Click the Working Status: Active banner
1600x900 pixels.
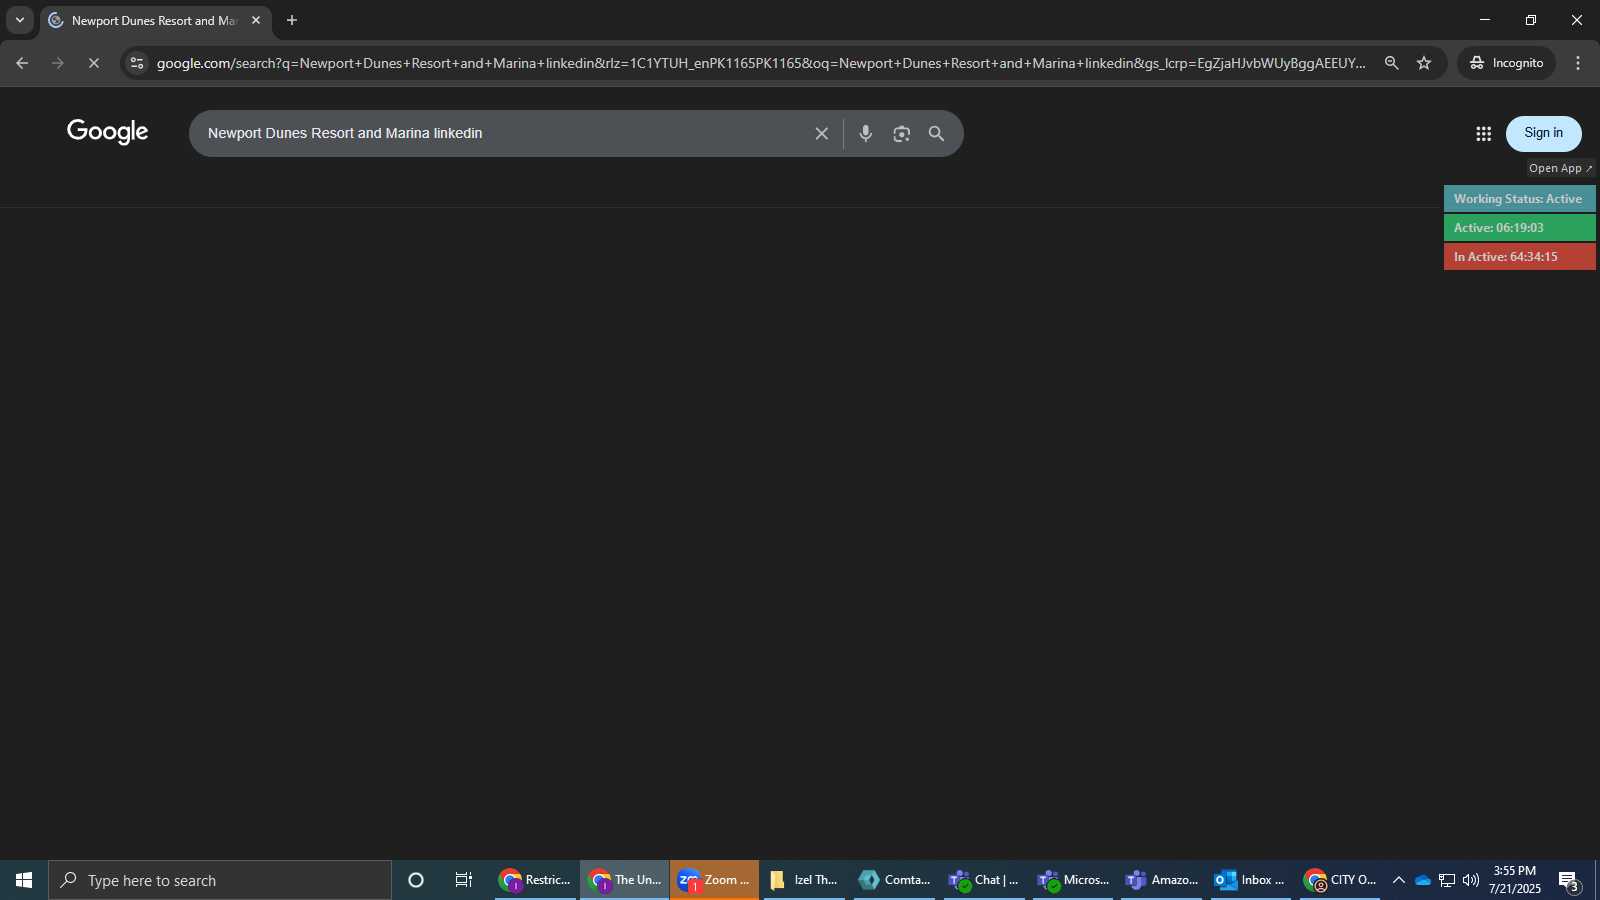click(1519, 199)
